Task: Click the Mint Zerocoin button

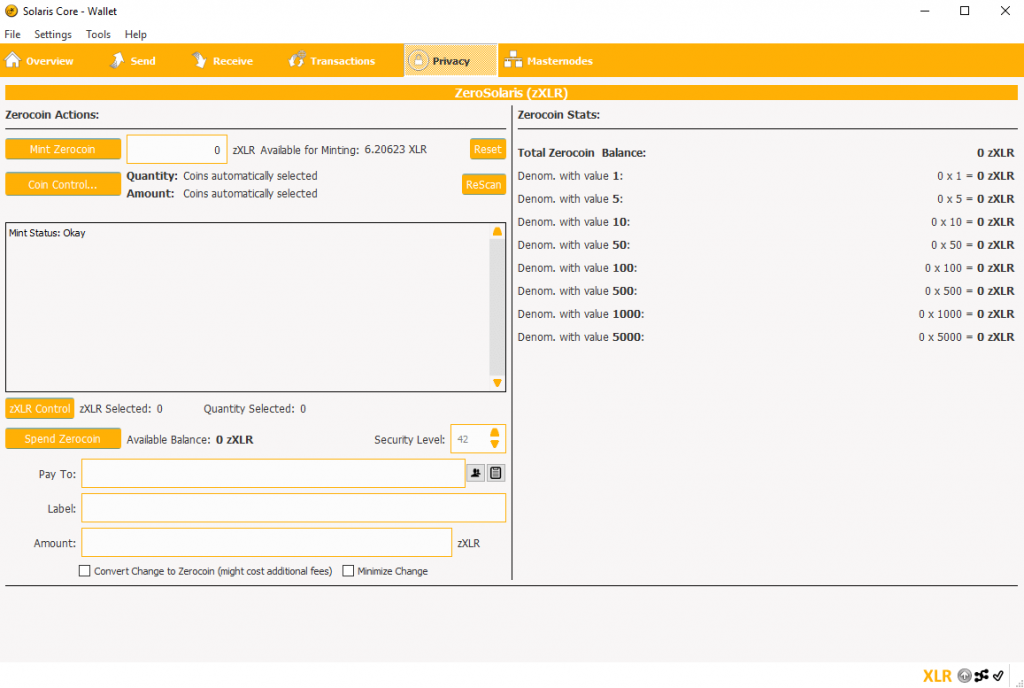Action: click(x=63, y=148)
